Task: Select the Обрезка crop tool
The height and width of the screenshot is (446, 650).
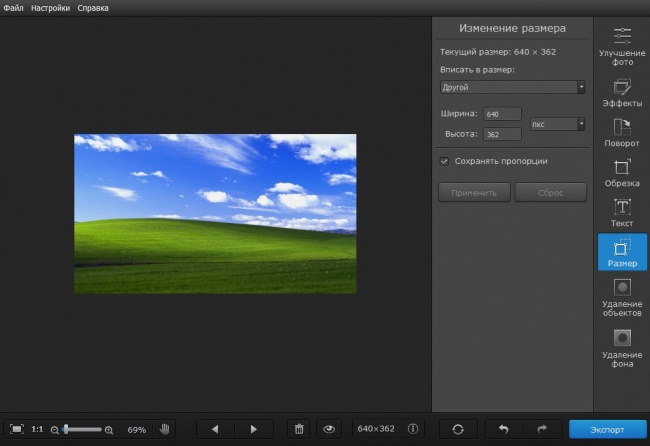Action: click(x=622, y=173)
